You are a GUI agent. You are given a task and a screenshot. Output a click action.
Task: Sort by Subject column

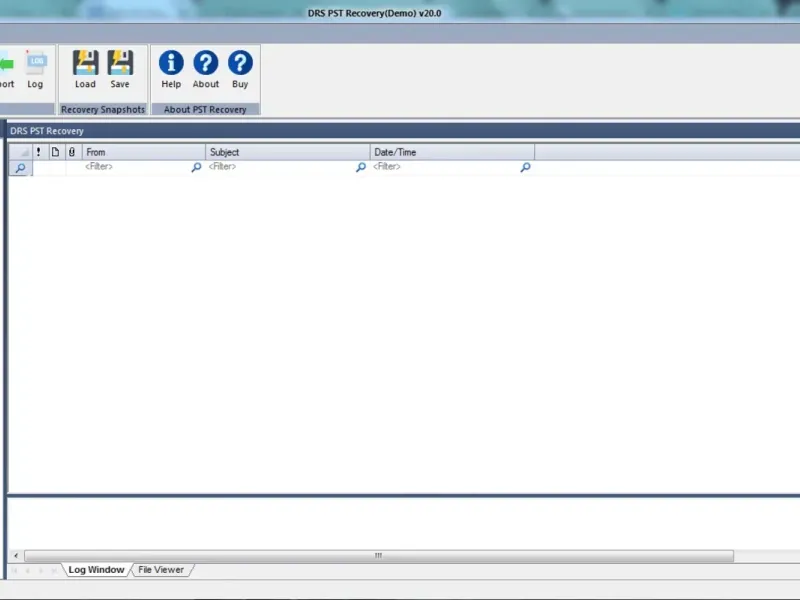[x=288, y=152]
